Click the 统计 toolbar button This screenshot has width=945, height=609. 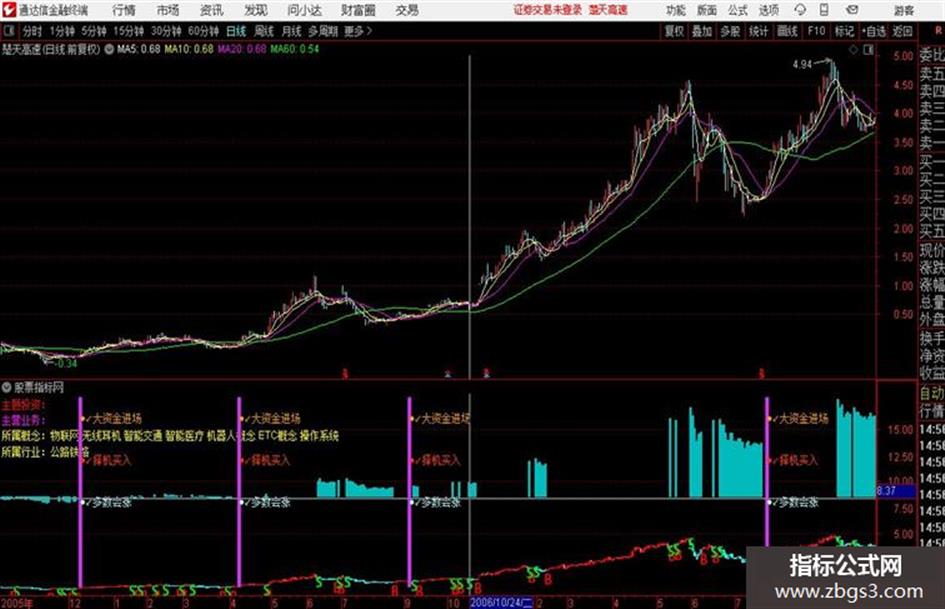tap(758, 31)
